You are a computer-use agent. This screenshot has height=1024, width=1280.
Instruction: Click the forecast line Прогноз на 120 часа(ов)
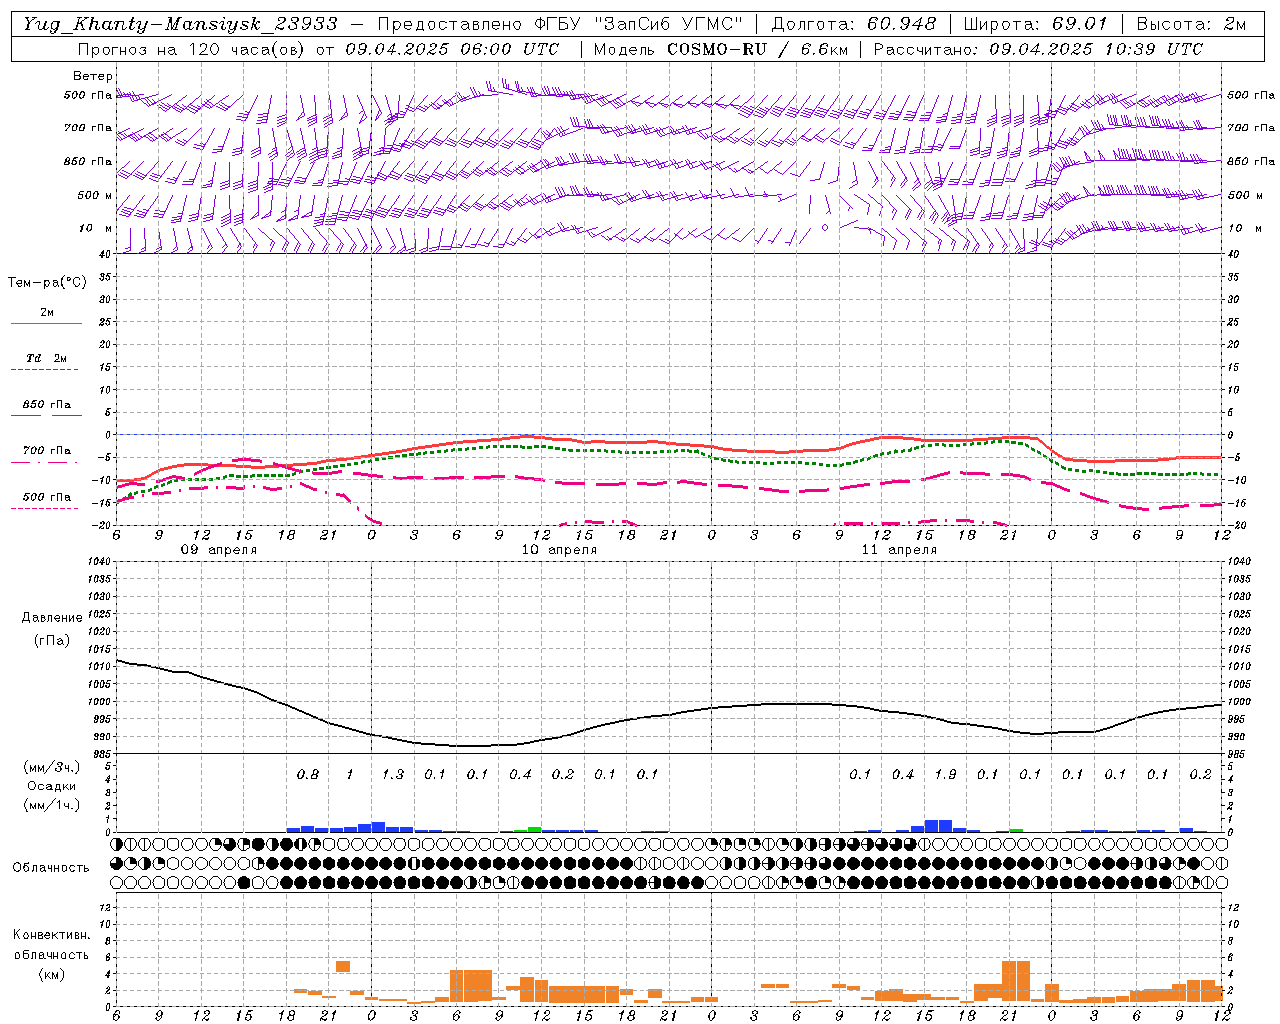click(x=194, y=49)
